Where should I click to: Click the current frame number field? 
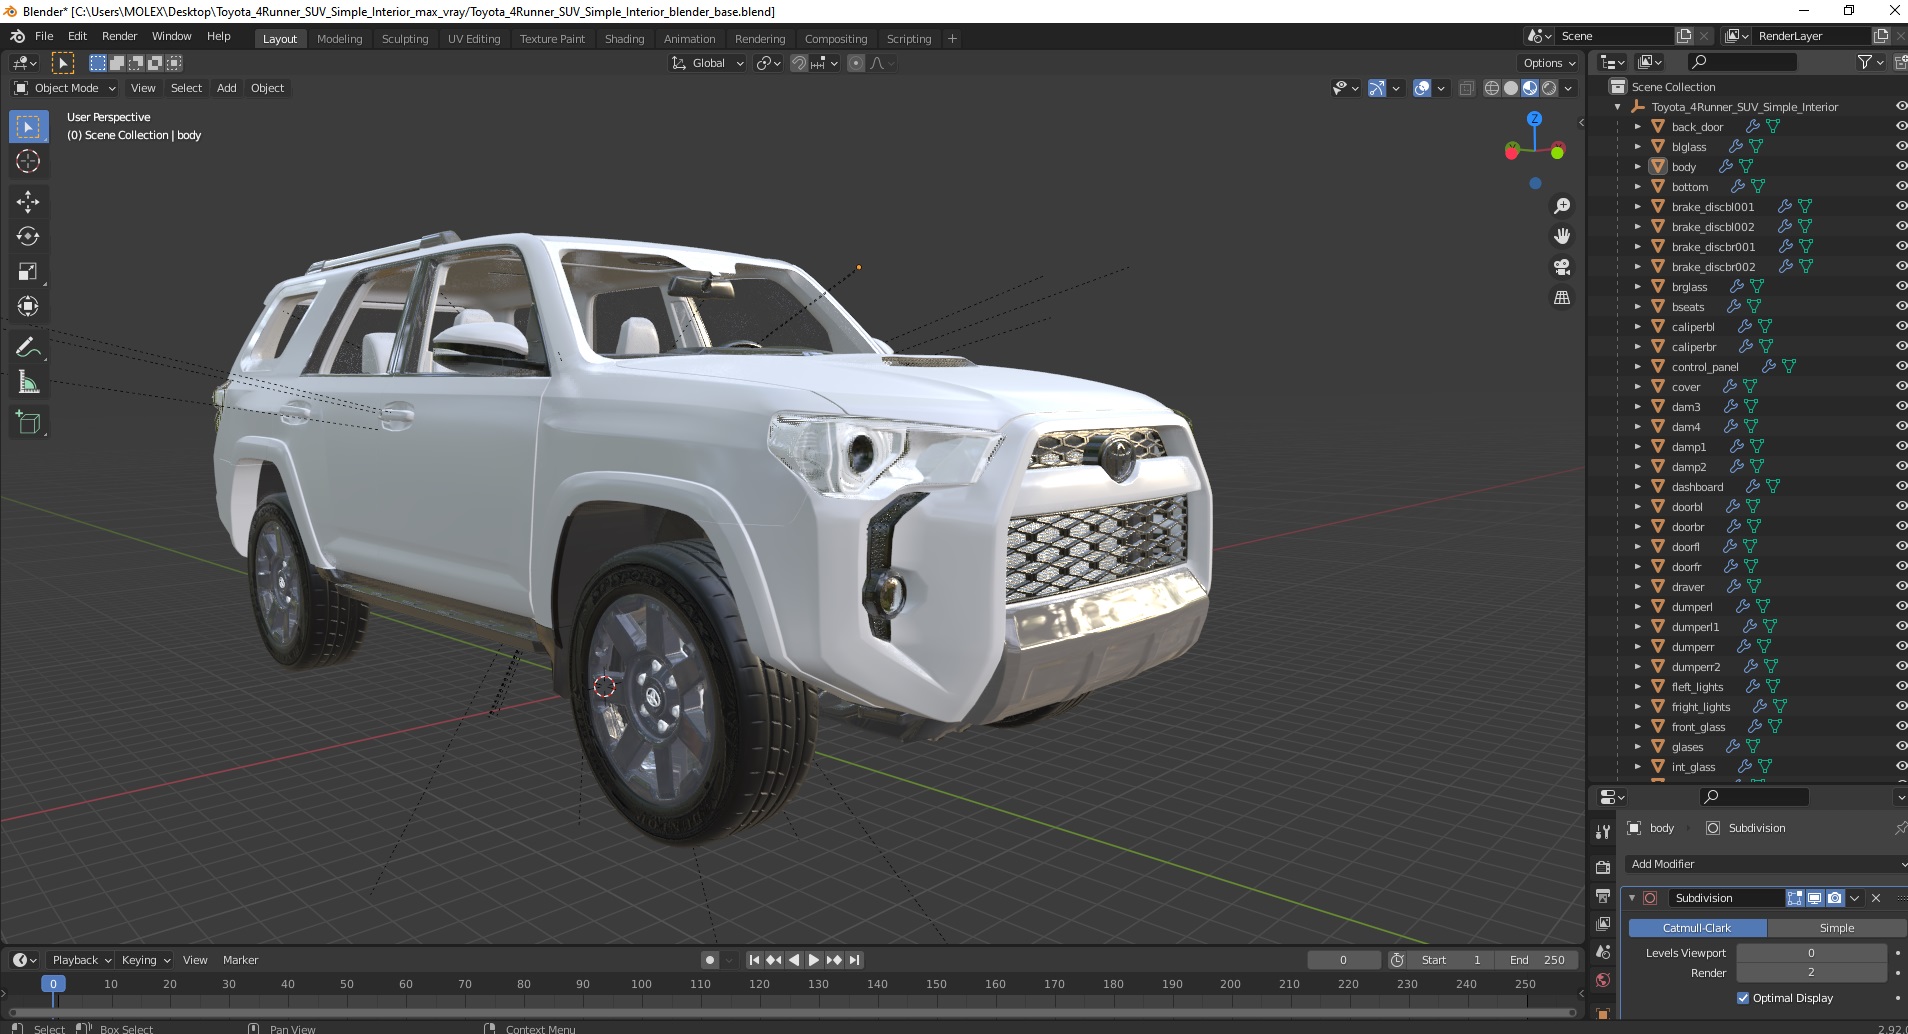point(1343,960)
